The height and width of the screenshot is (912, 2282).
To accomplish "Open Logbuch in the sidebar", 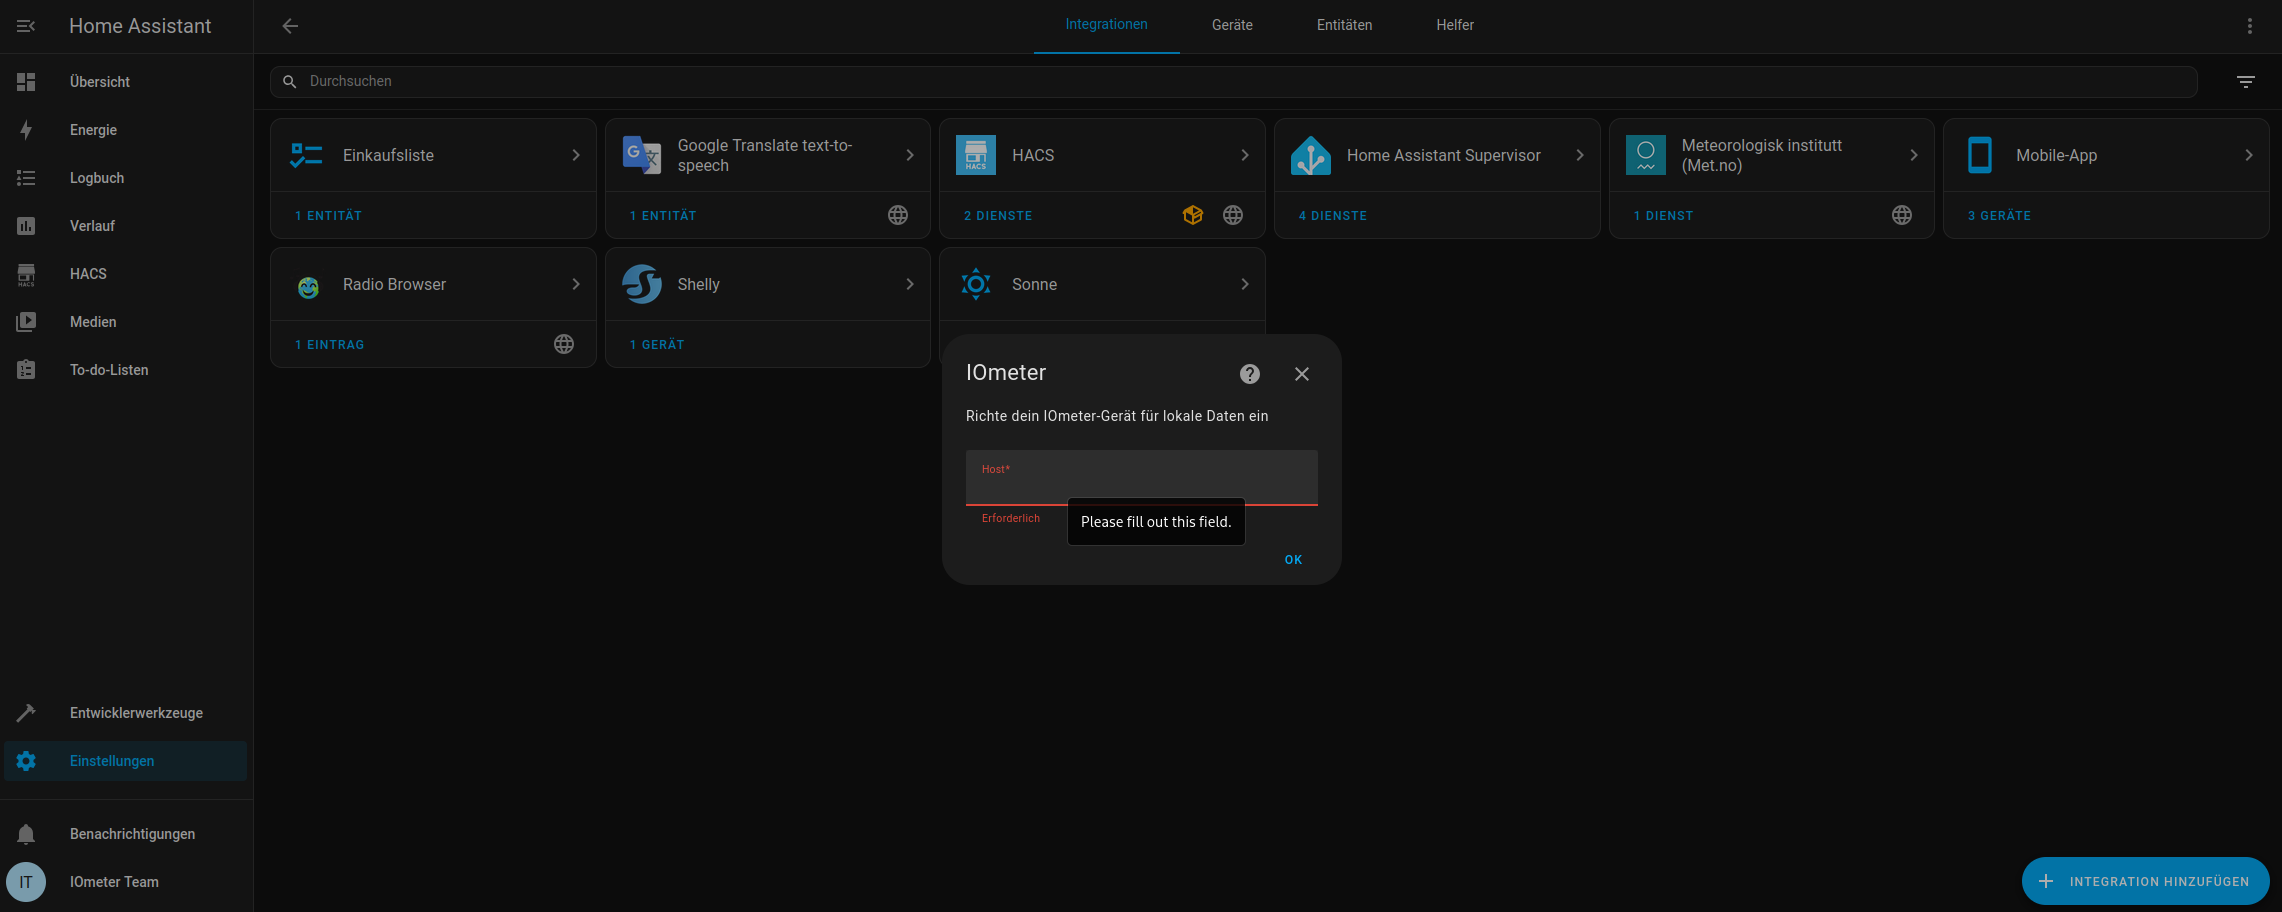I will click(x=126, y=178).
